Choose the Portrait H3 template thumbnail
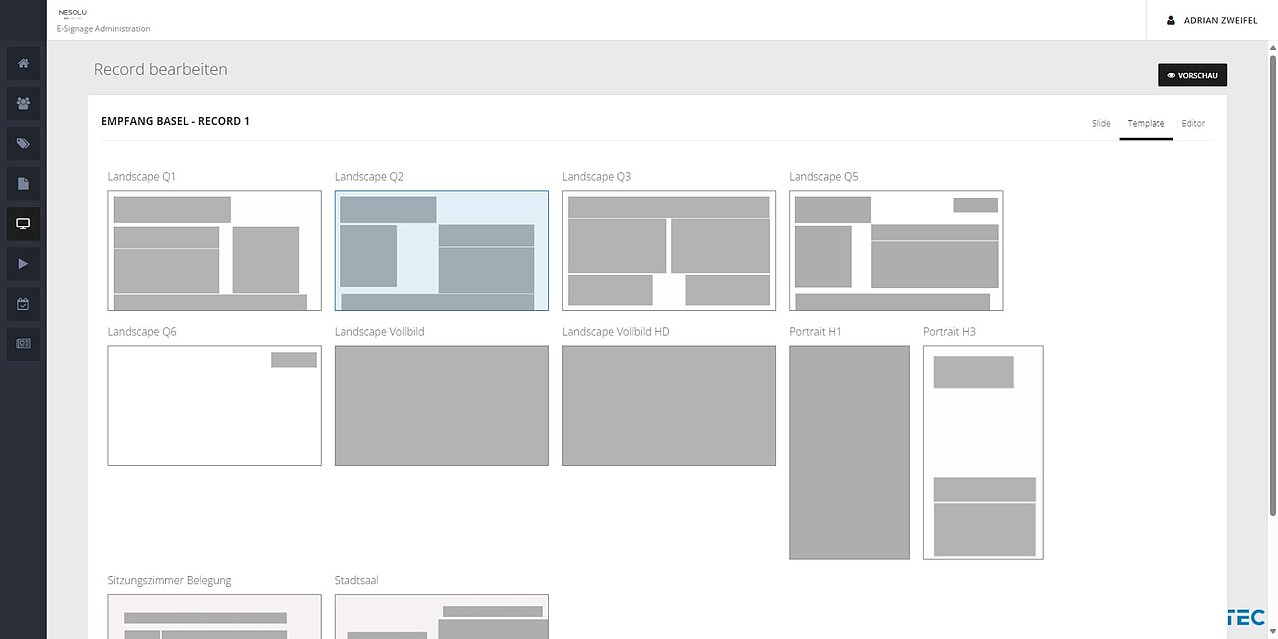Viewport: 1278px width, 639px height. (x=983, y=452)
